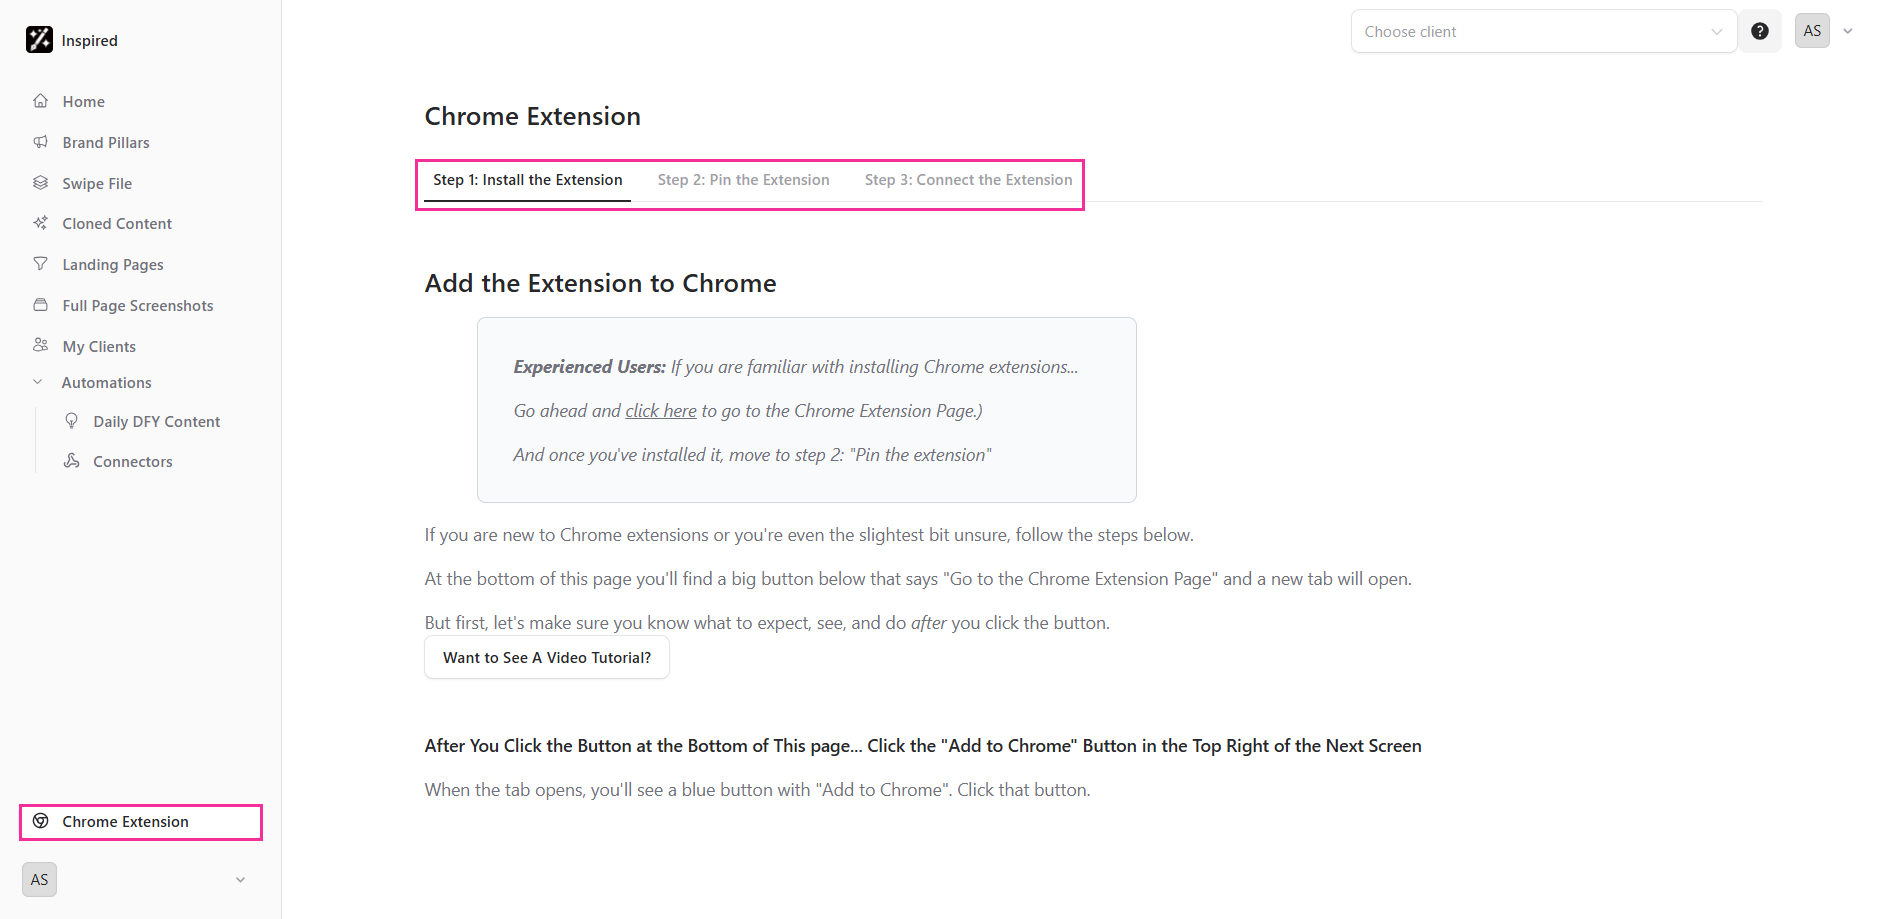Select Chrome Extension in the sidebar
Screen dimensions: 1897x919
coord(141,822)
